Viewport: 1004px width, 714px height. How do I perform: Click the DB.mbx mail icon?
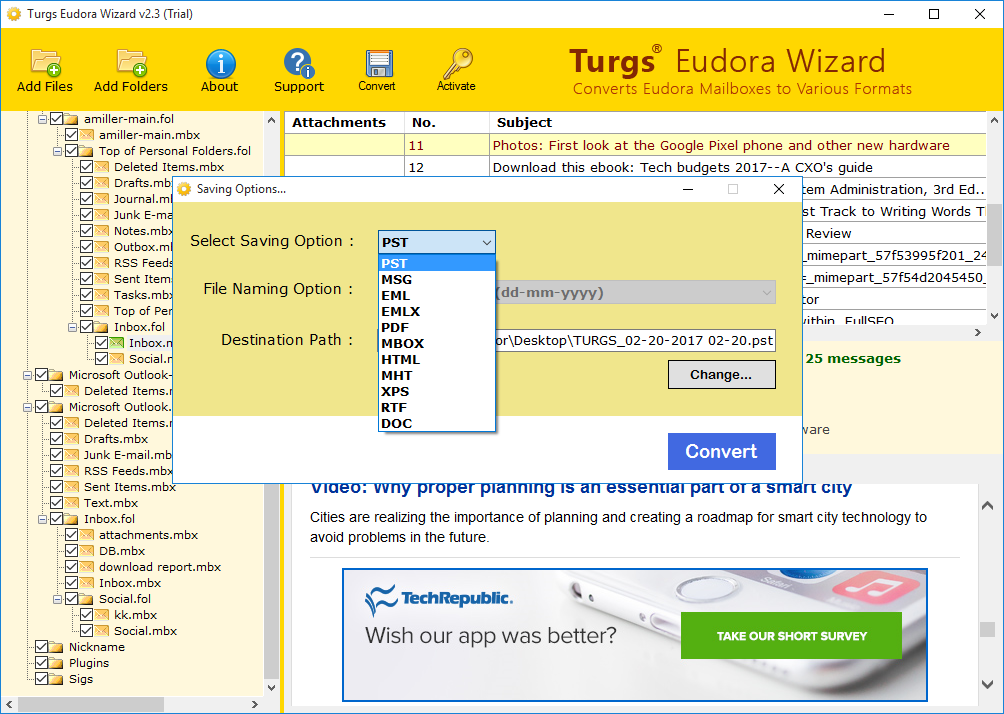tap(86, 551)
